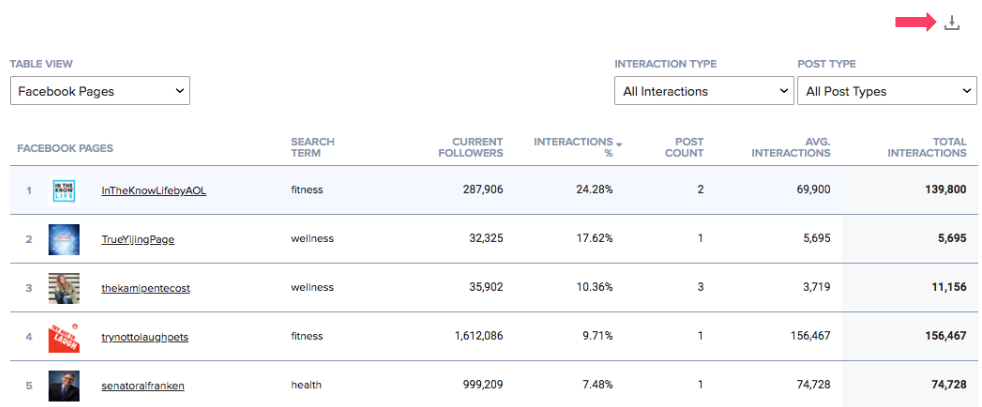Click the Search Term column header

(312, 147)
